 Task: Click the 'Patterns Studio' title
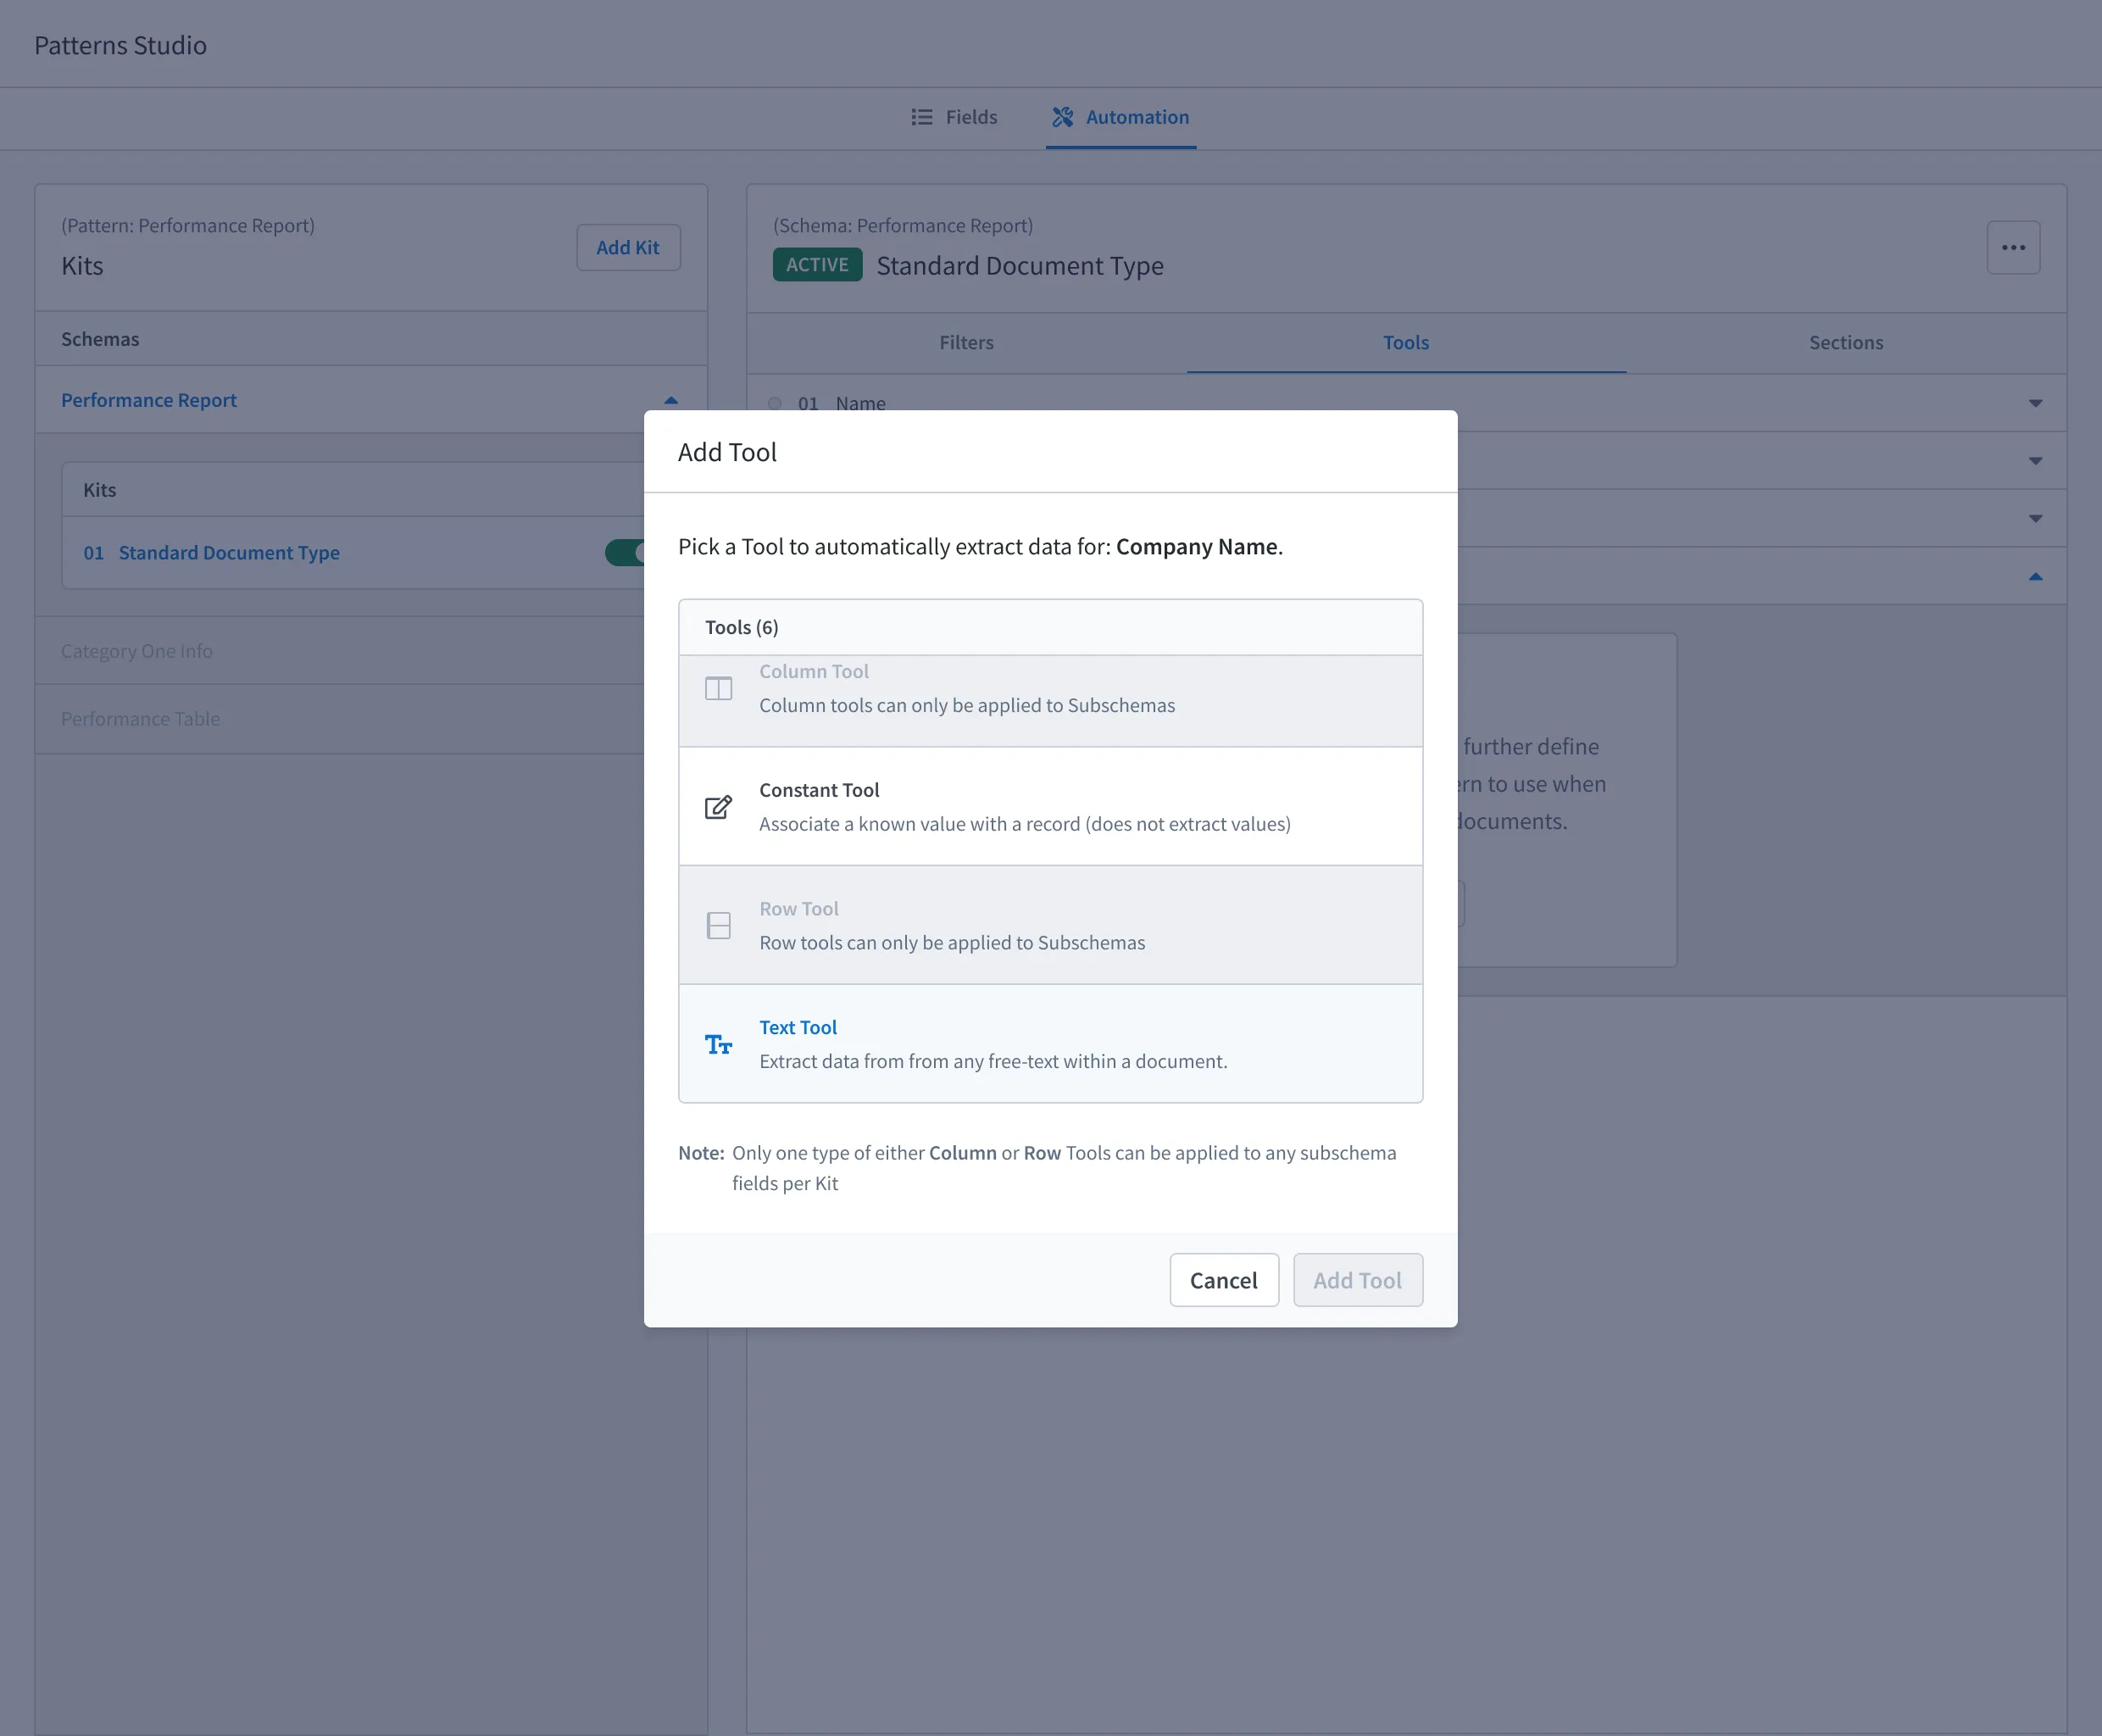click(120, 45)
